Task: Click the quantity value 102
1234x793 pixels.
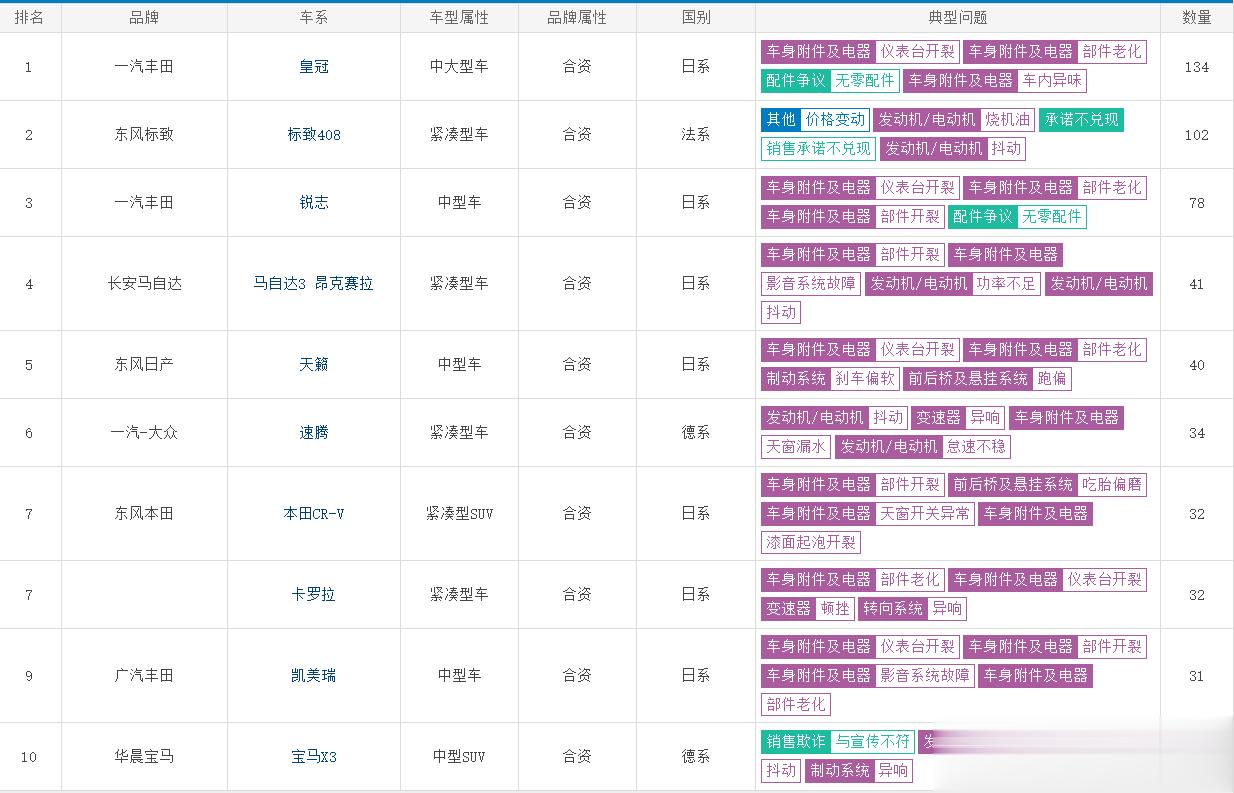Action: tap(1197, 135)
